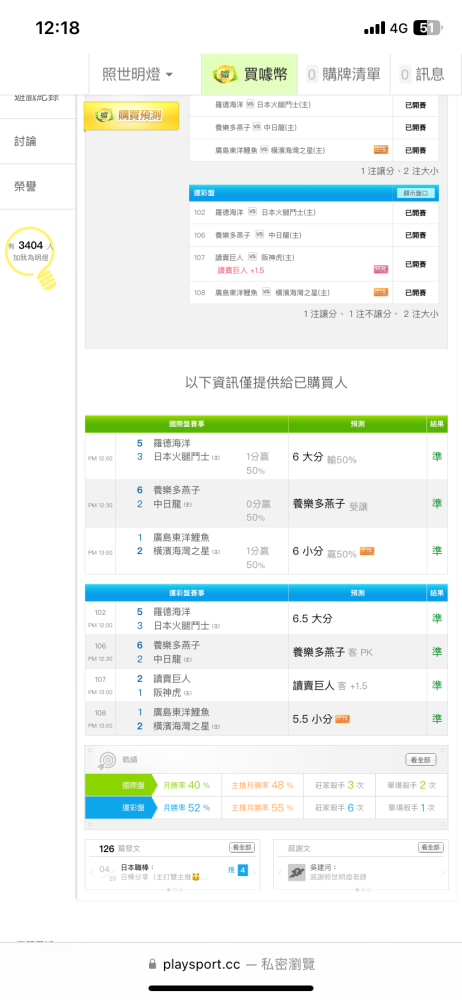Viewport: 462px width, 1000px height.
Task: Tap the pink badge beside 阪神虎
Action: [380, 269]
